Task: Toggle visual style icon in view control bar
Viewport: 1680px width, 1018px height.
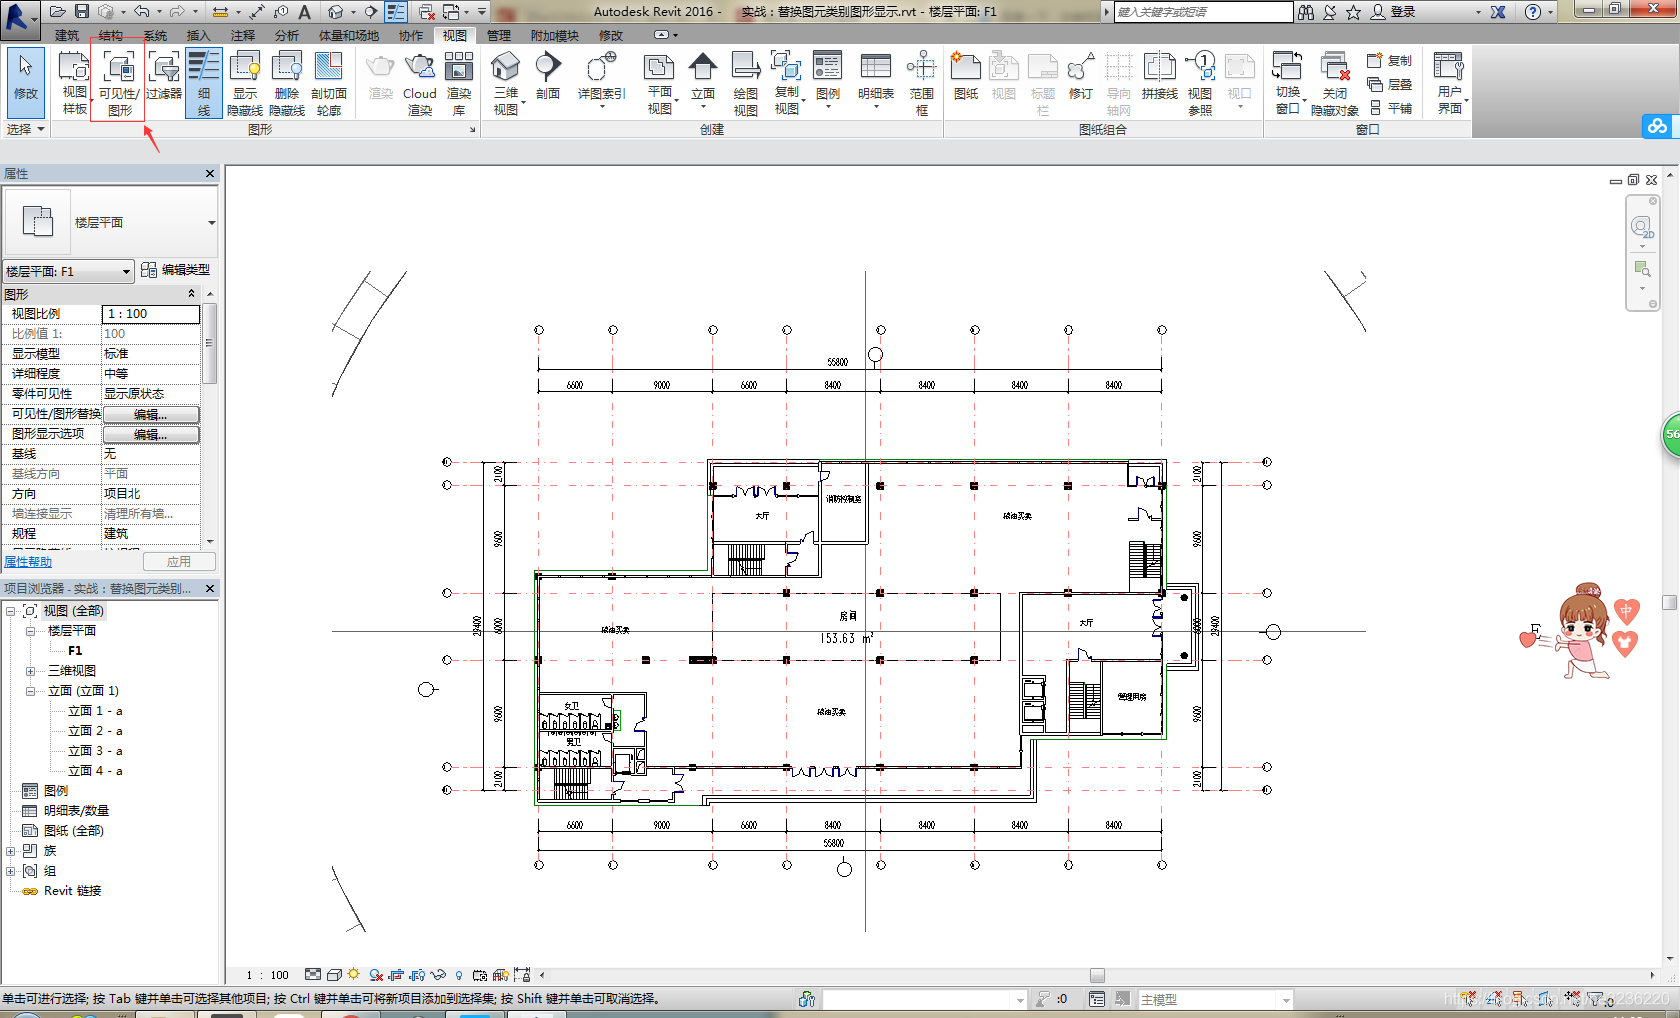Action: point(334,974)
